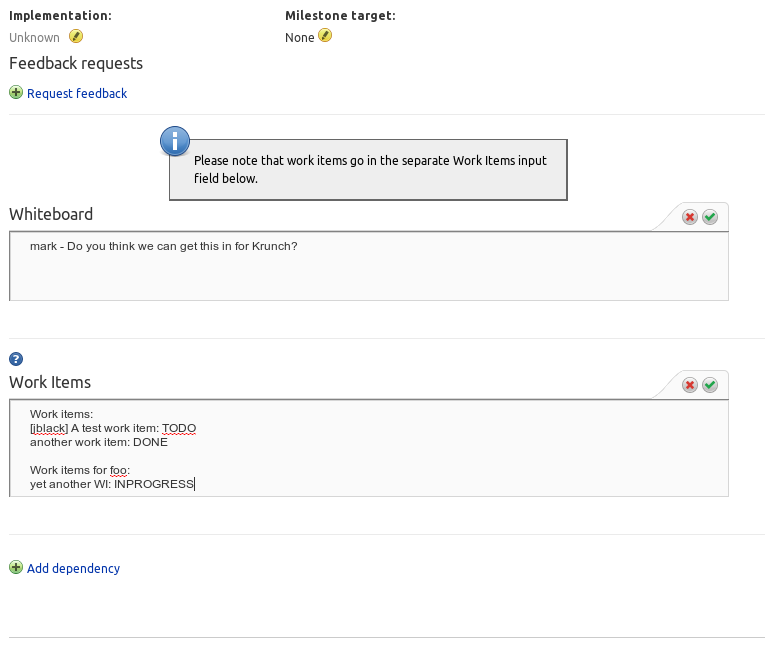Open the Request feedback link
Viewport: 765px width, 645px height.
tap(77, 94)
